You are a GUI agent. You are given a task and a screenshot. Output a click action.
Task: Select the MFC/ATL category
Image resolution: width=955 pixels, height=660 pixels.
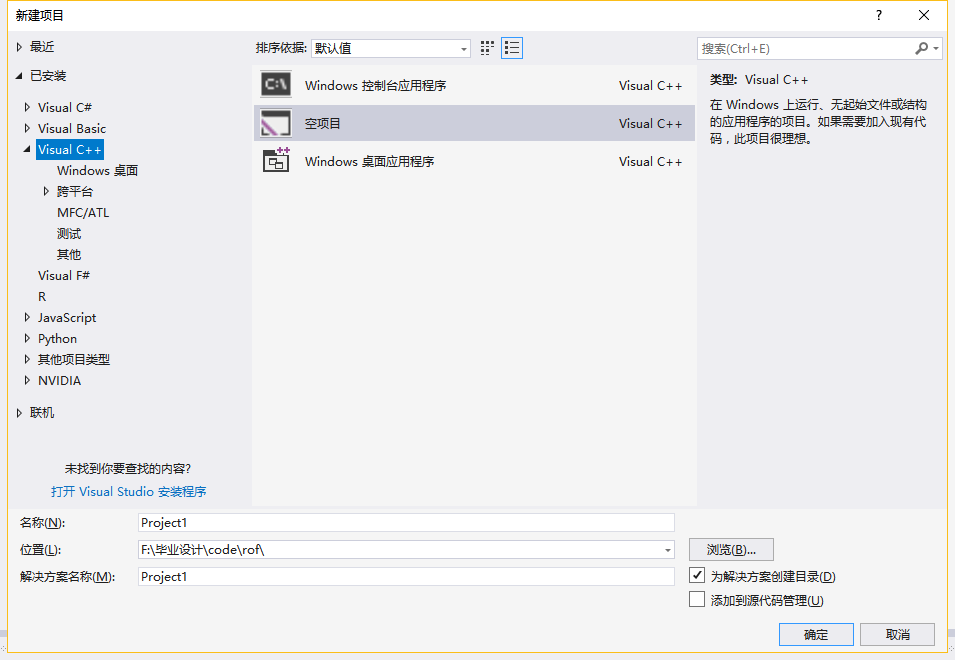(x=83, y=212)
